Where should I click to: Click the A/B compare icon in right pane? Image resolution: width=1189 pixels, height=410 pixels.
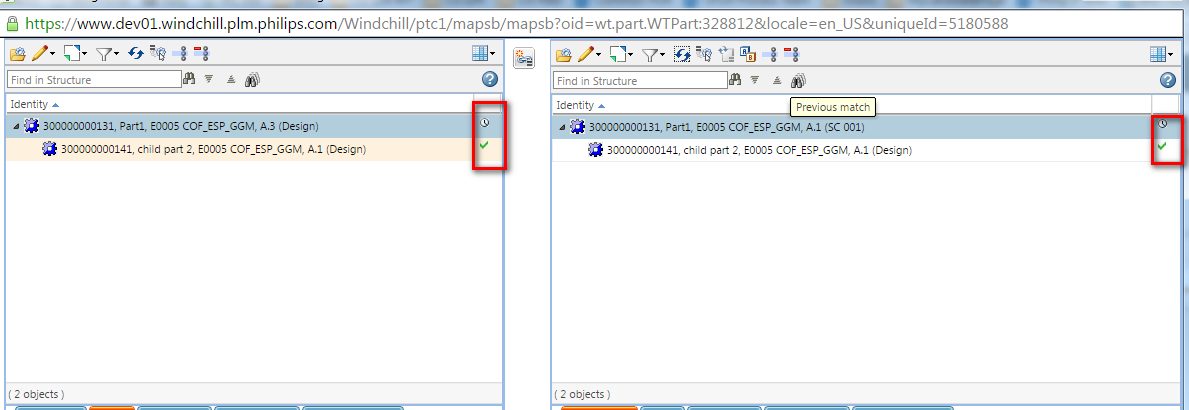pos(748,54)
